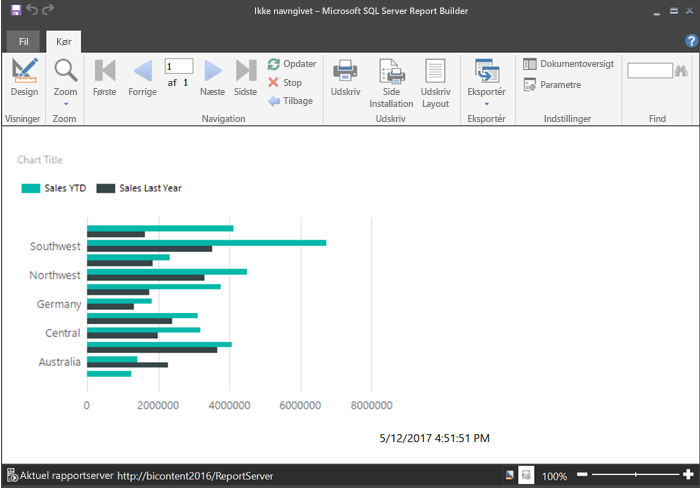The height and width of the screenshot is (488, 700).
Task: Go to the Næste (next) page
Action: tap(212, 77)
